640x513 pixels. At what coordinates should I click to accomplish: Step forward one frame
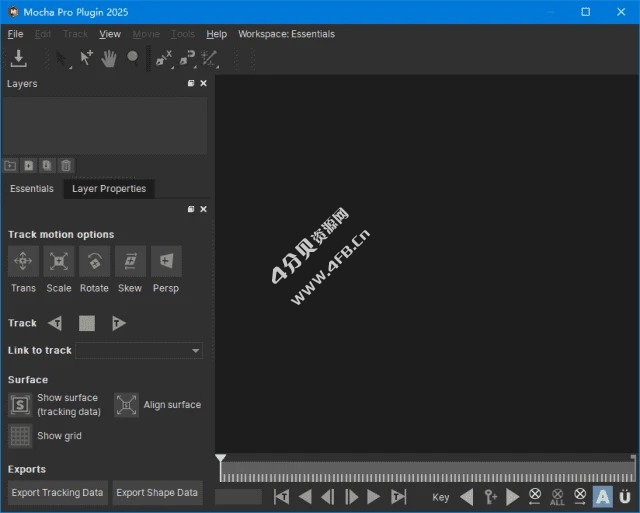click(351, 497)
